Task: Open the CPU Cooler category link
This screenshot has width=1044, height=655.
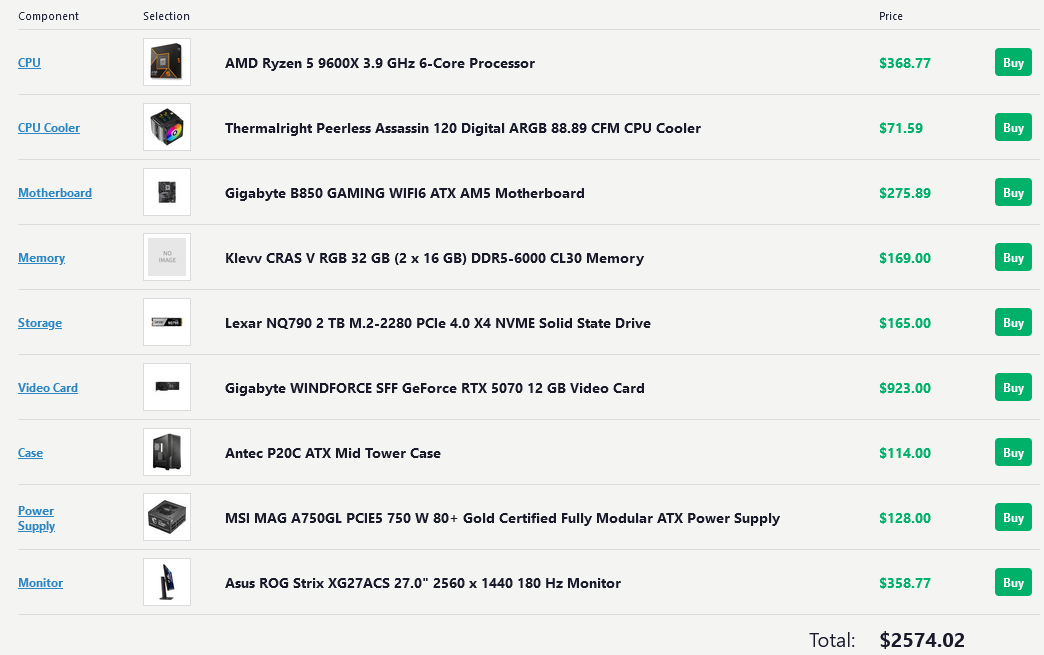Action: 49,128
